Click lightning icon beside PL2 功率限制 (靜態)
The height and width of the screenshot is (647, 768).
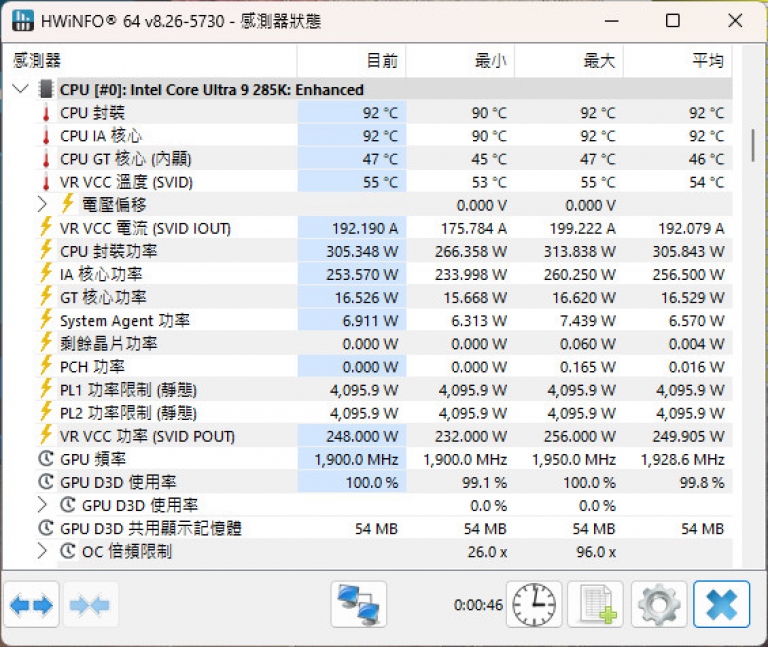click(46, 411)
